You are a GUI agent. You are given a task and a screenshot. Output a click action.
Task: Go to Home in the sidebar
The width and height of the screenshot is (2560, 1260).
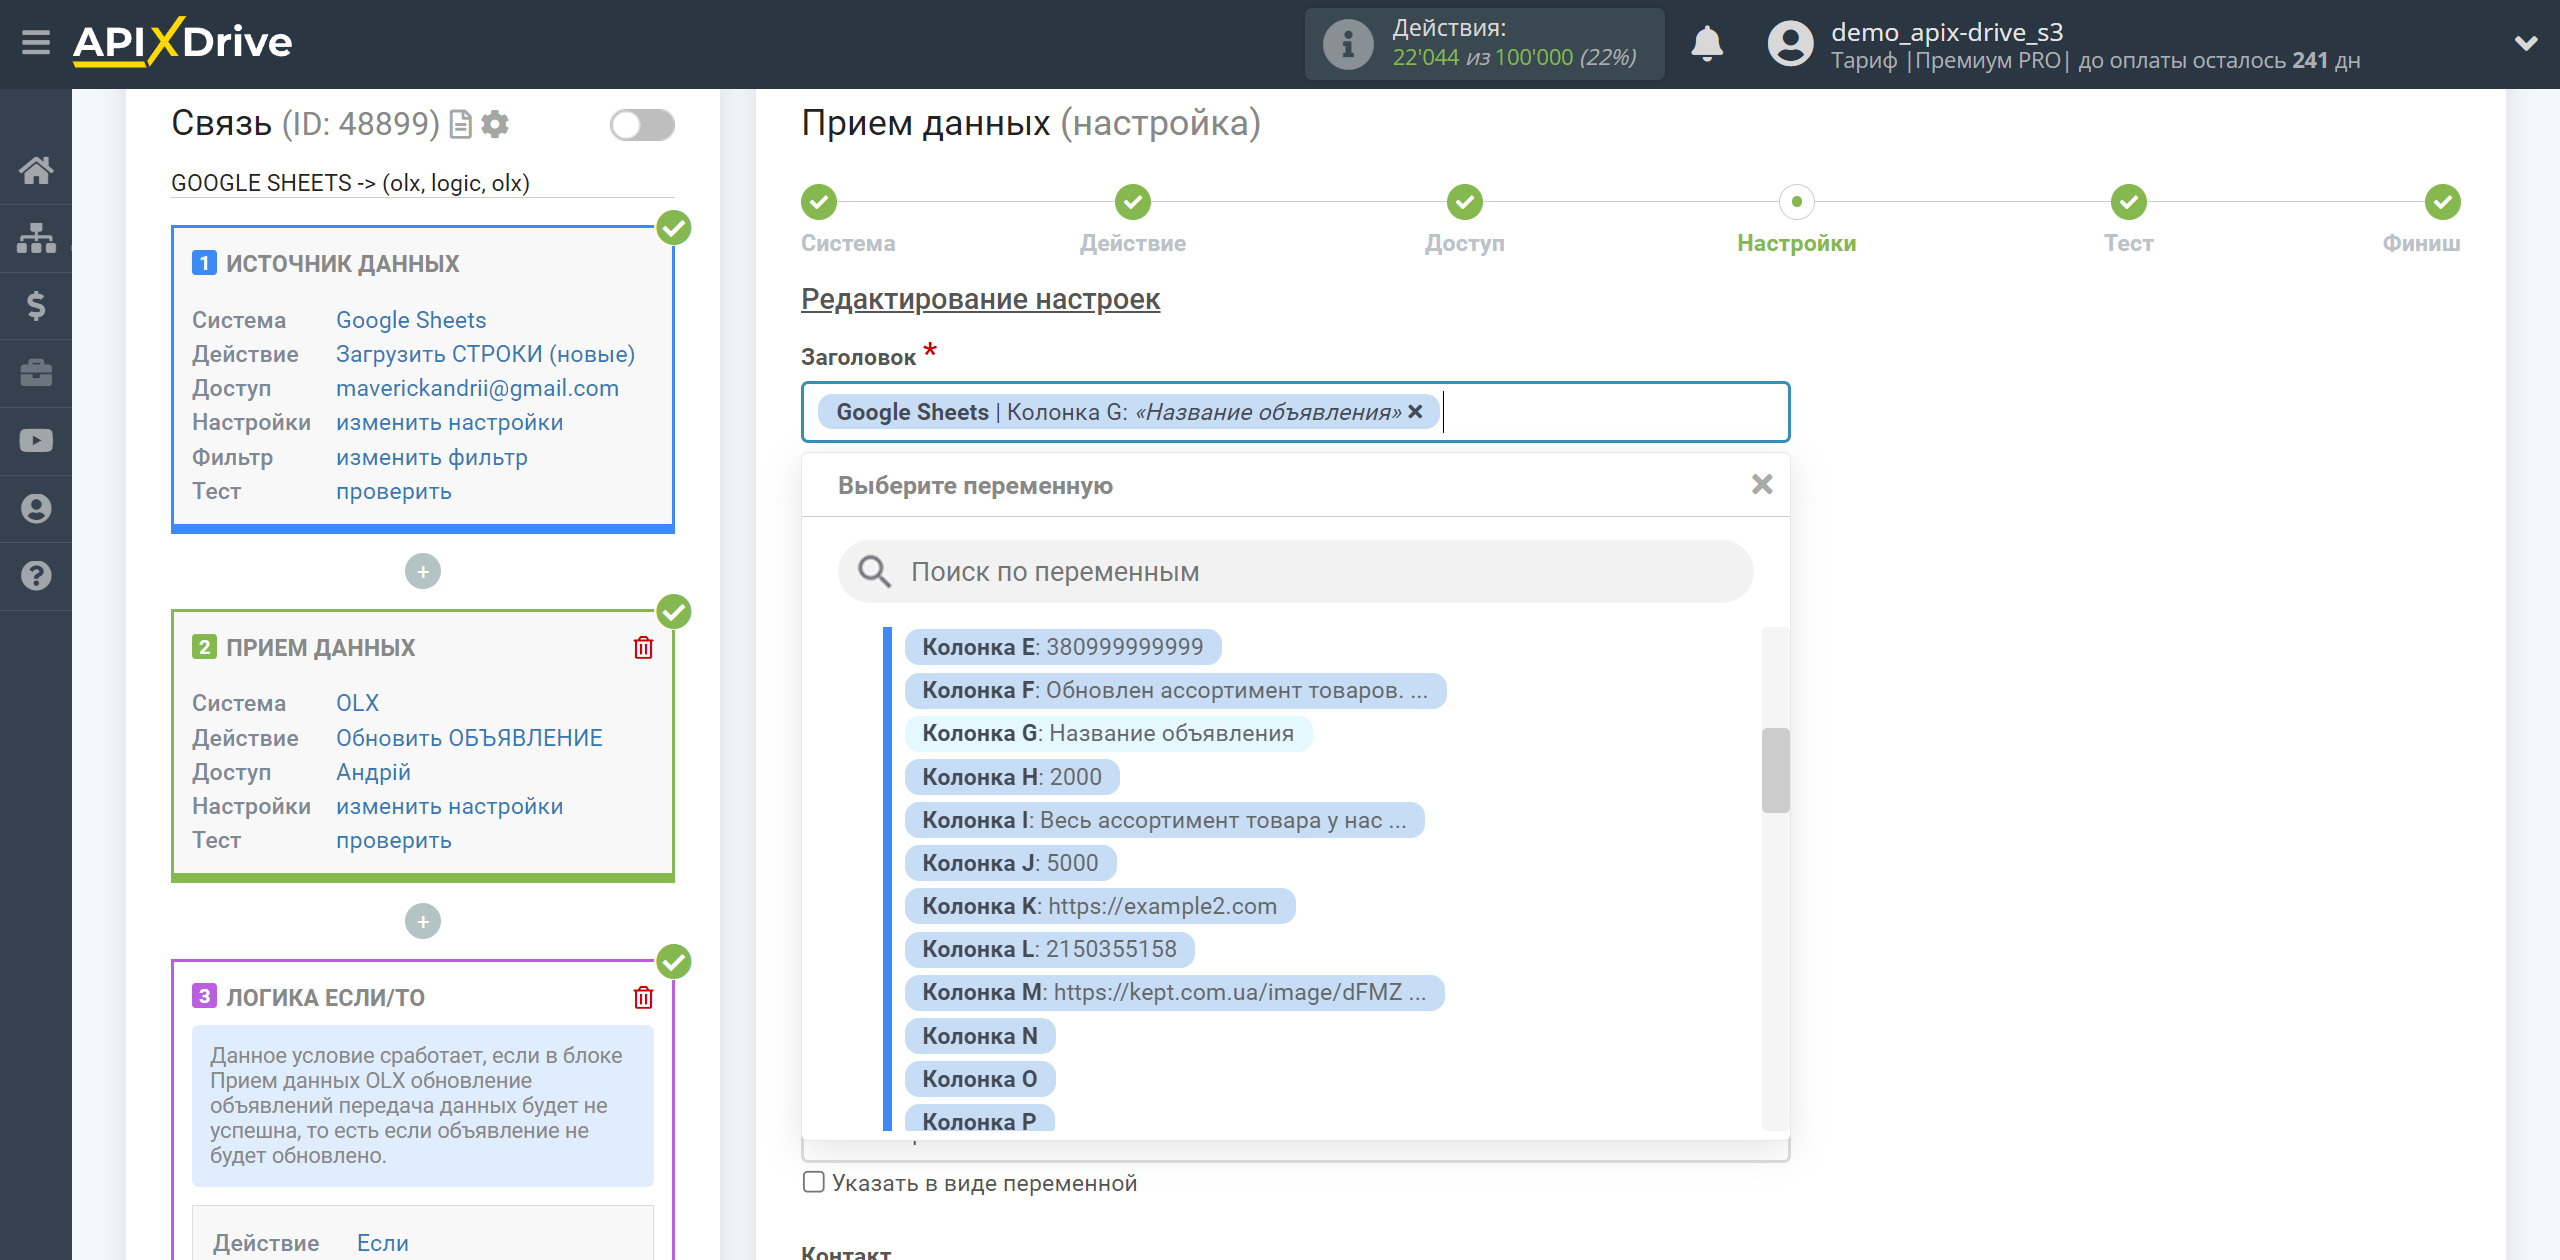[x=36, y=170]
